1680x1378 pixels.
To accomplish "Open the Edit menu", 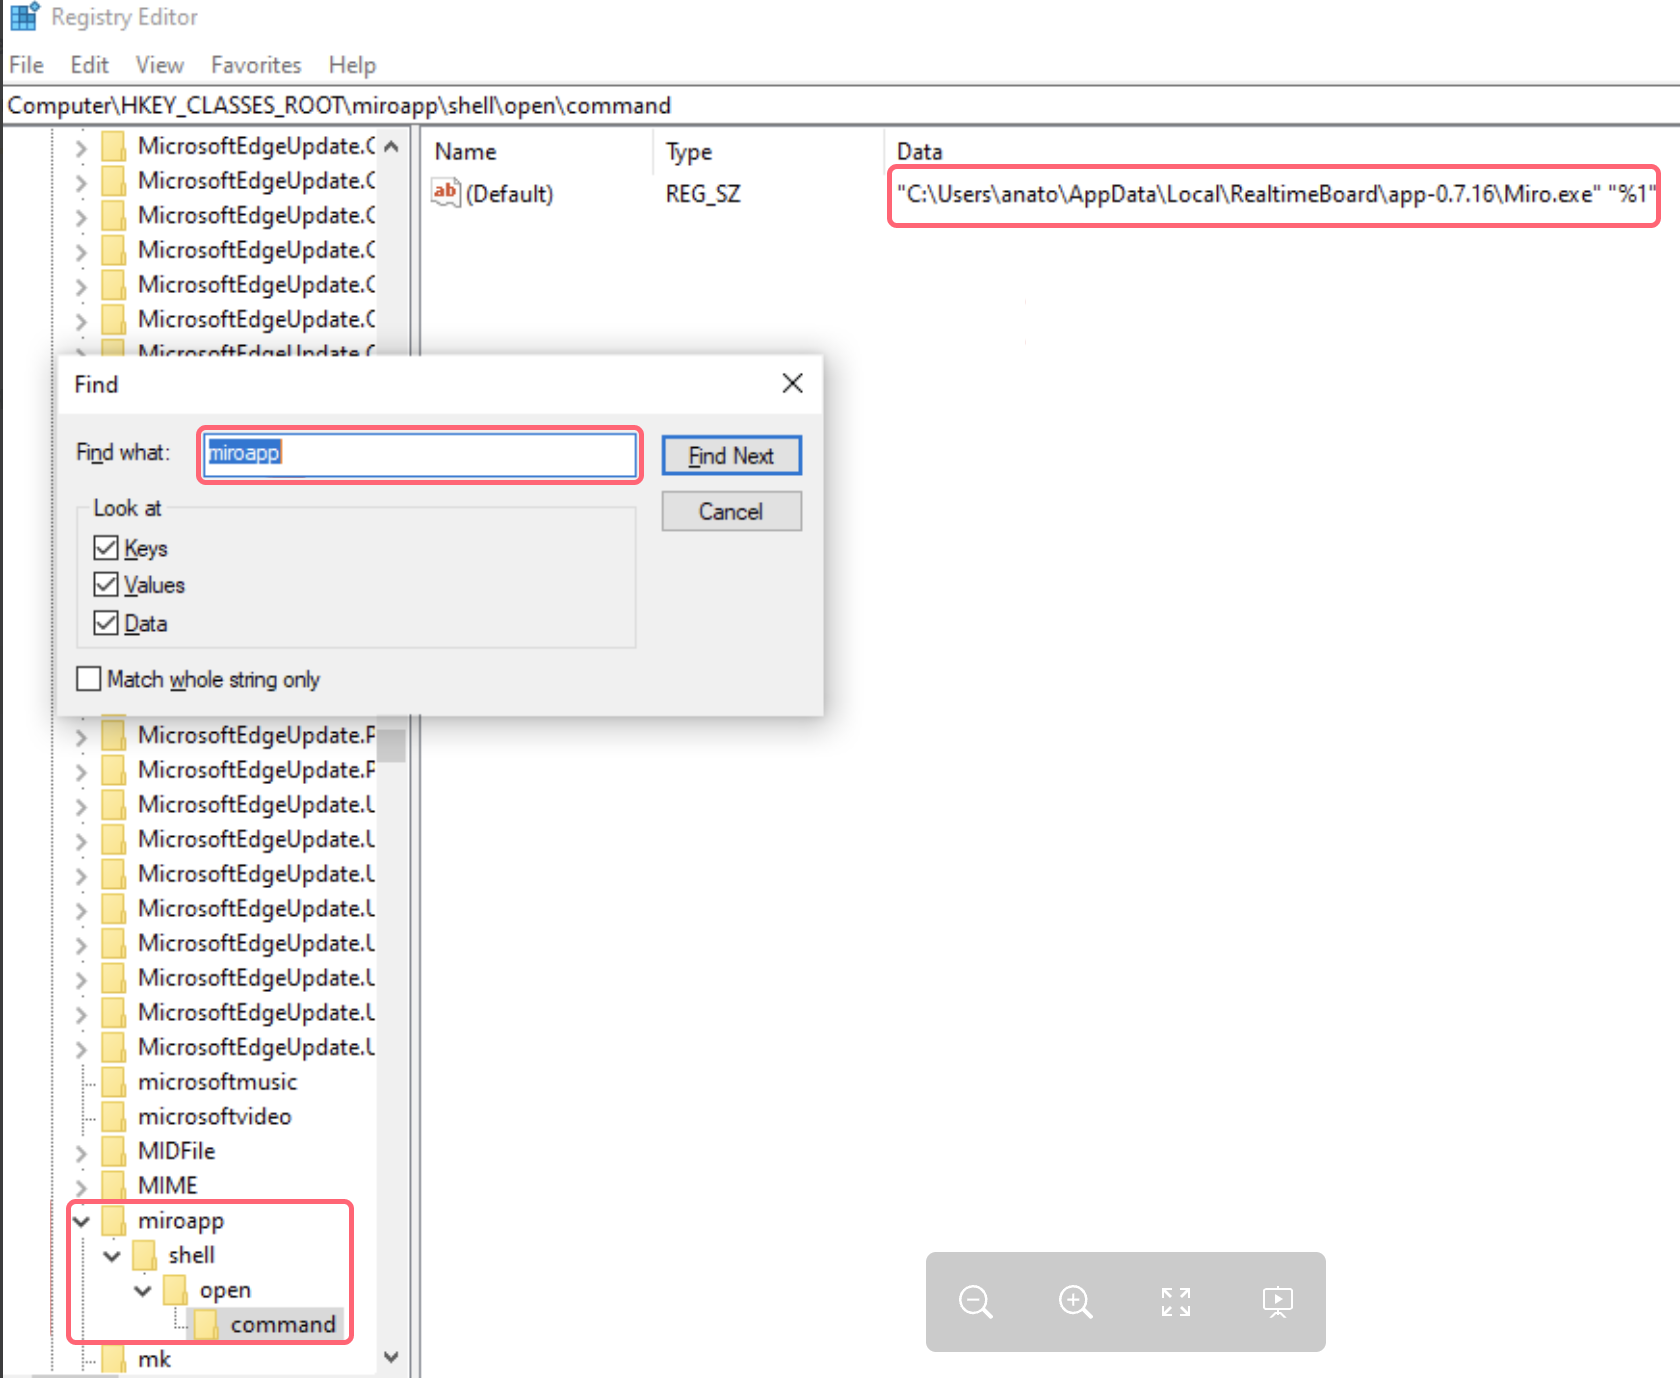I will tap(89, 65).
